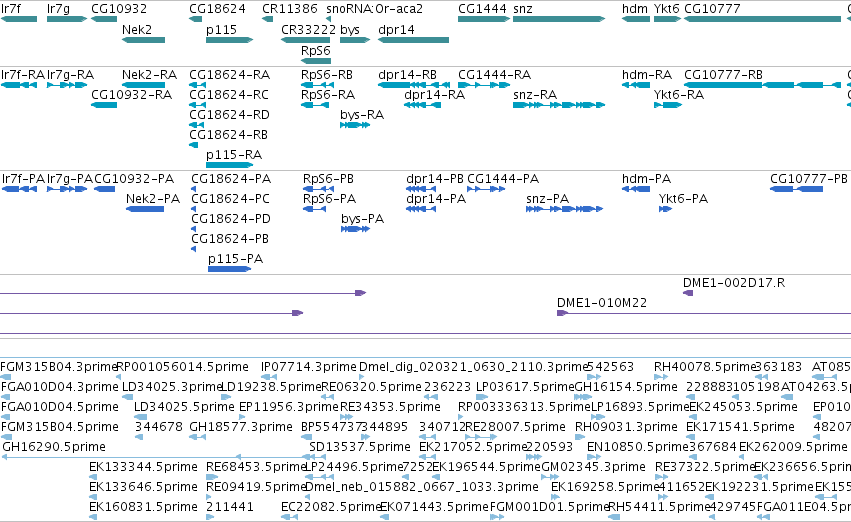
Task: Select the Ykt6 gene label
Action: [x=666, y=9]
